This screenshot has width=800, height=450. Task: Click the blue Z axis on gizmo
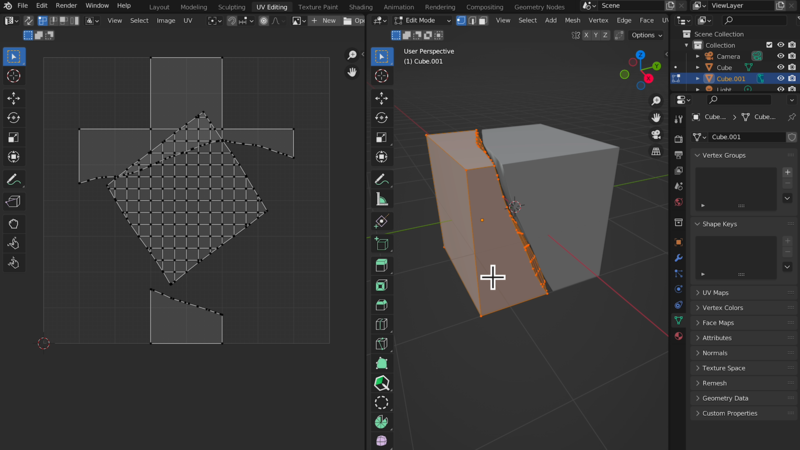click(x=640, y=55)
